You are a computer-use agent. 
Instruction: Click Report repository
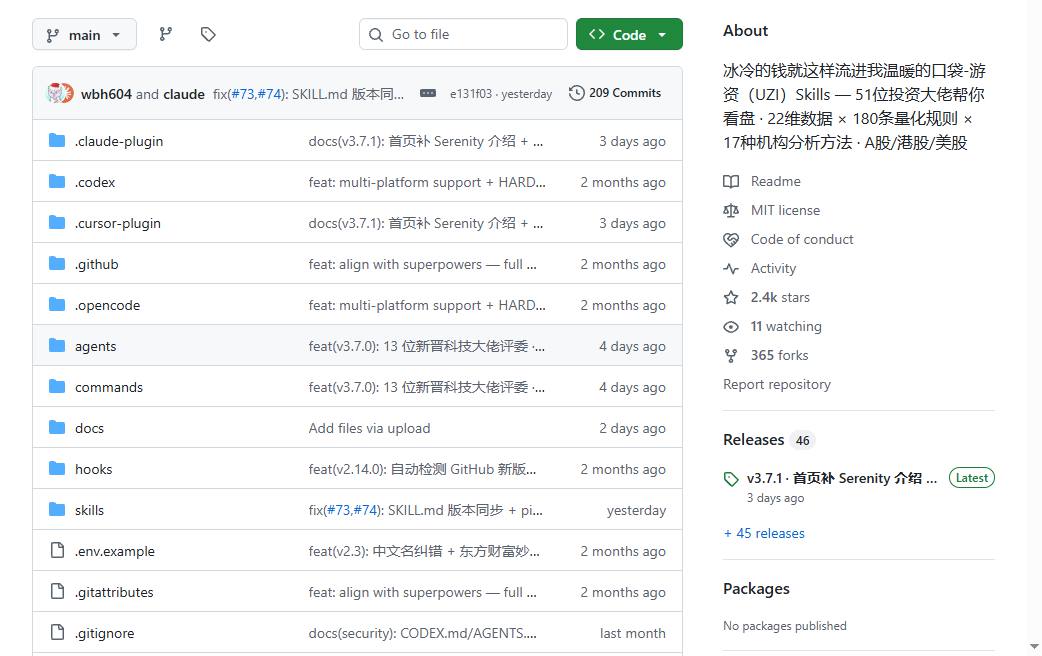[x=777, y=384]
